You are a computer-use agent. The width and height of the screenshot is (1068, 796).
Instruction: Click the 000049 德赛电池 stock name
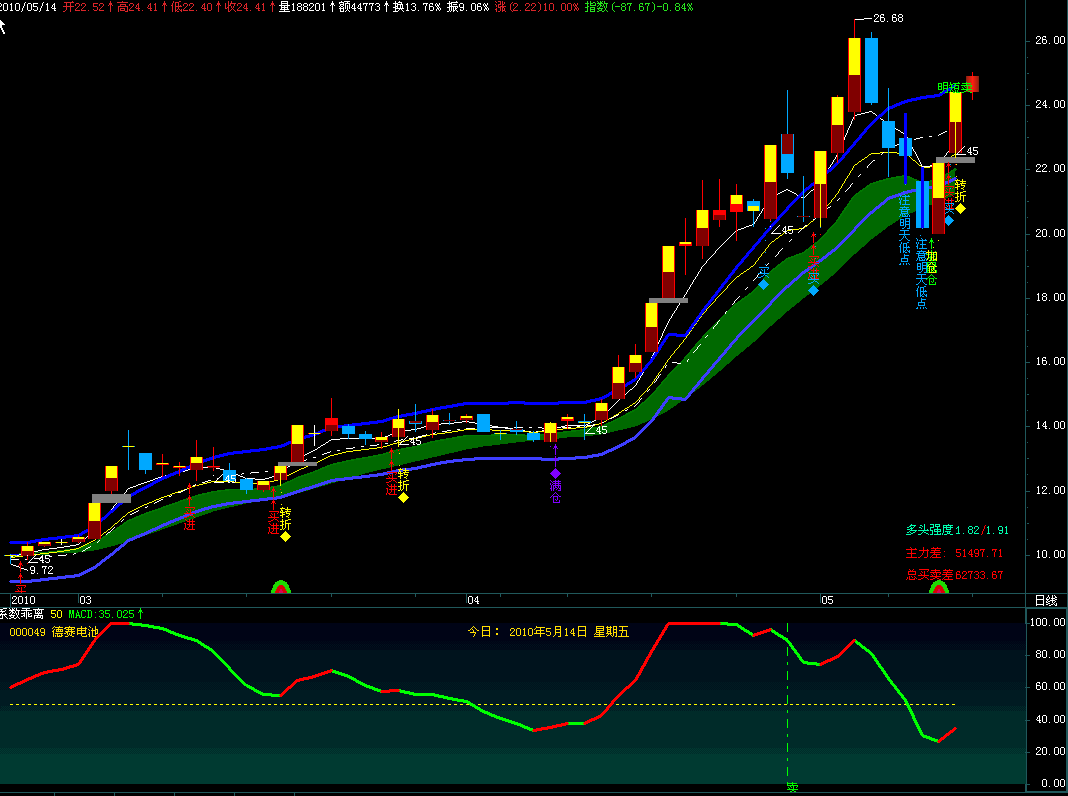54,632
